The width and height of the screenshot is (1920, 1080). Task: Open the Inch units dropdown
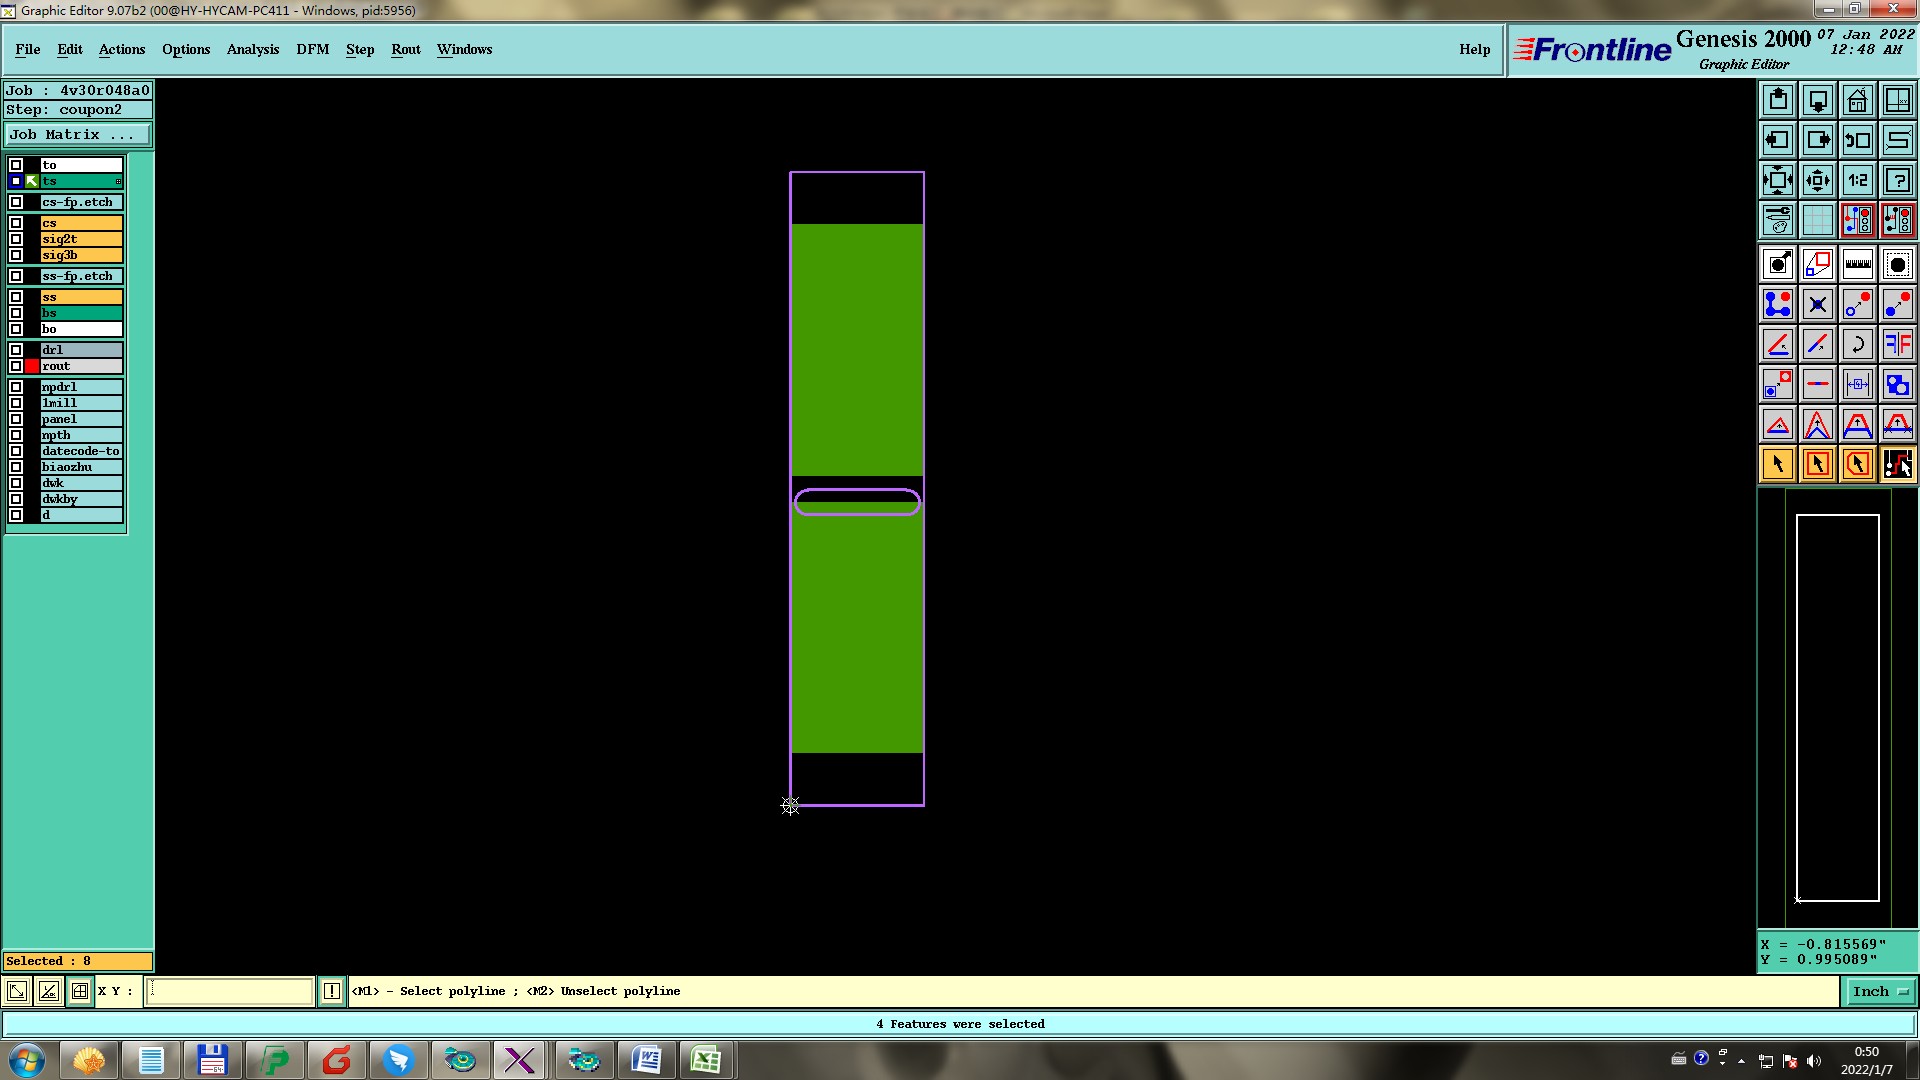tap(1880, 991)
